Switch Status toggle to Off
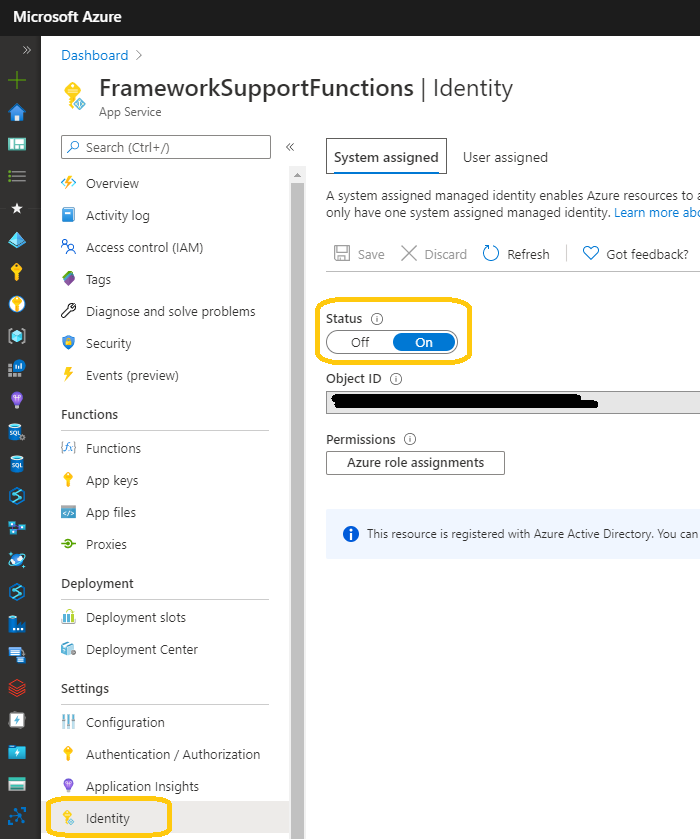 (x=360, y=342)
